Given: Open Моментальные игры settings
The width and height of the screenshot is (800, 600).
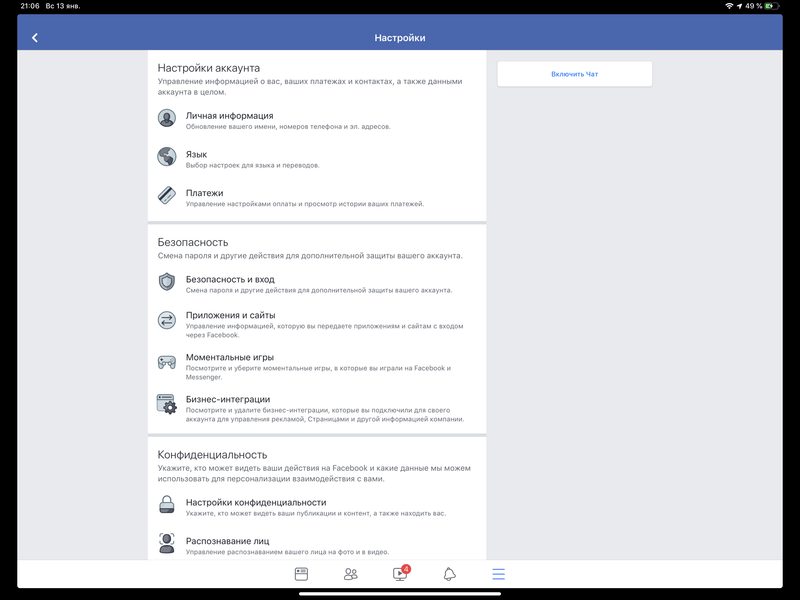Looking at the screenshot, I should tap(317, 366).
